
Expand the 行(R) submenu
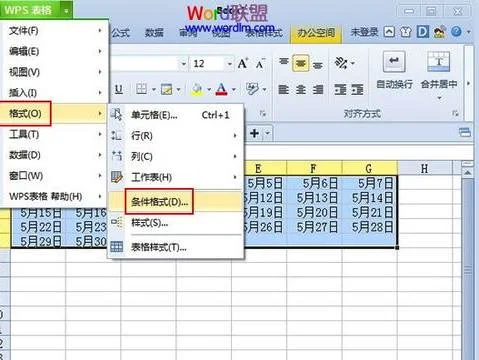tap(176, 136)
